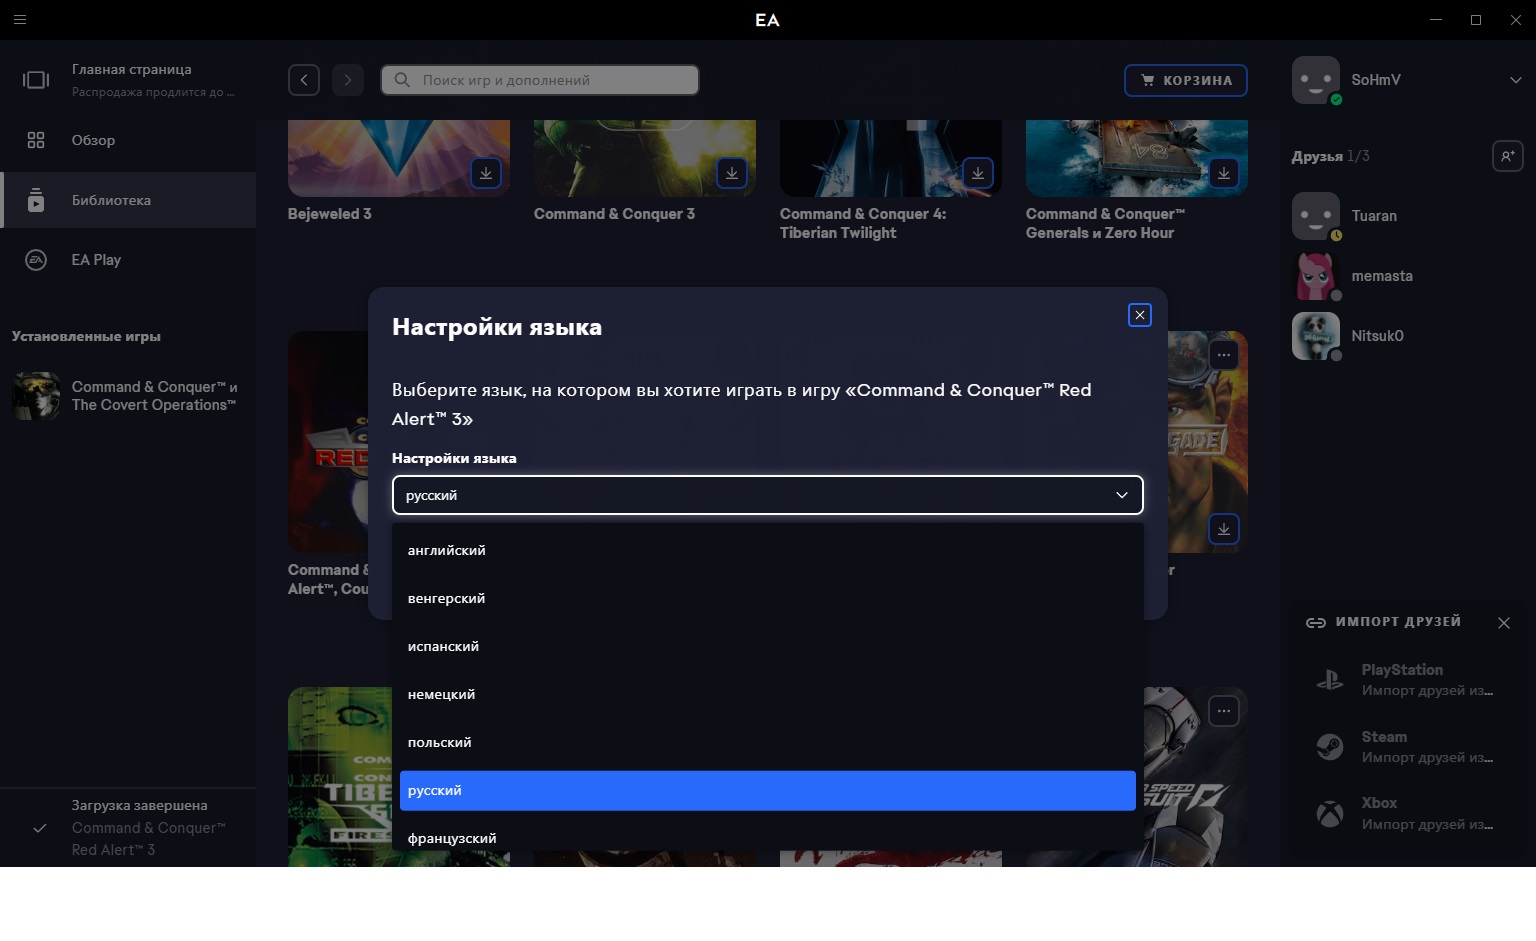Close the Настройки языка dialog
This screenshot has height=941, width=1536.
coord(1140,315)
